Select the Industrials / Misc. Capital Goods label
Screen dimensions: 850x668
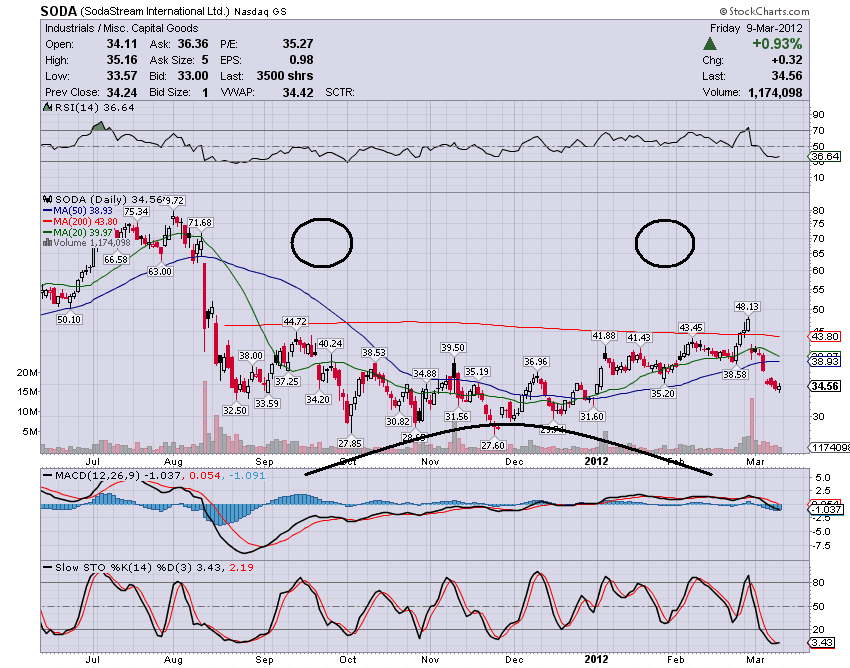tap(121, 28)
